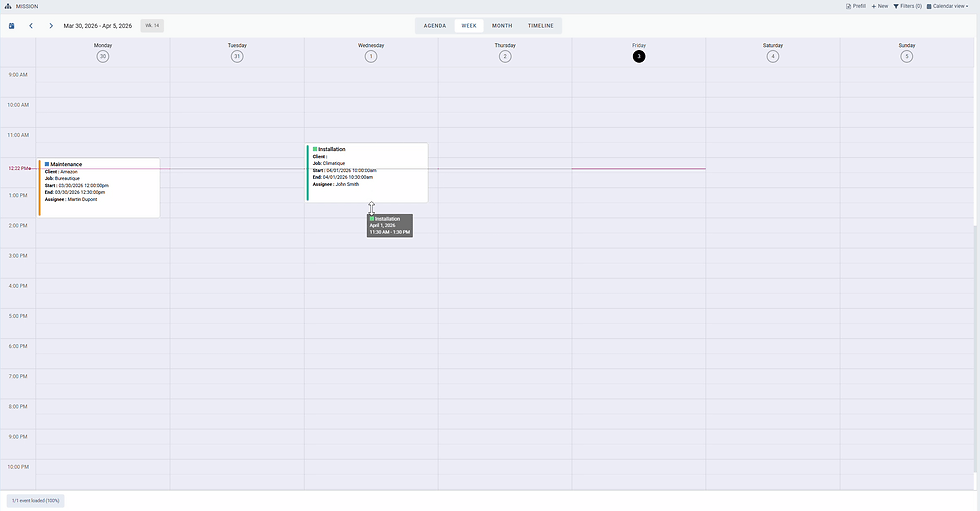Click the Assignee : Martin Dupont text
980x511 pixels.
(71, 199)
